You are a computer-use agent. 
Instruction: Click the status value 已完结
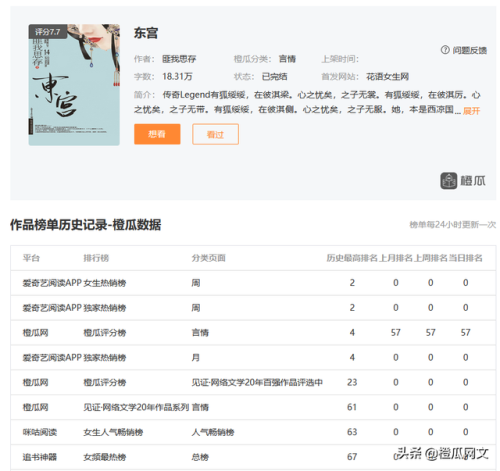click(x=274, y=77)
